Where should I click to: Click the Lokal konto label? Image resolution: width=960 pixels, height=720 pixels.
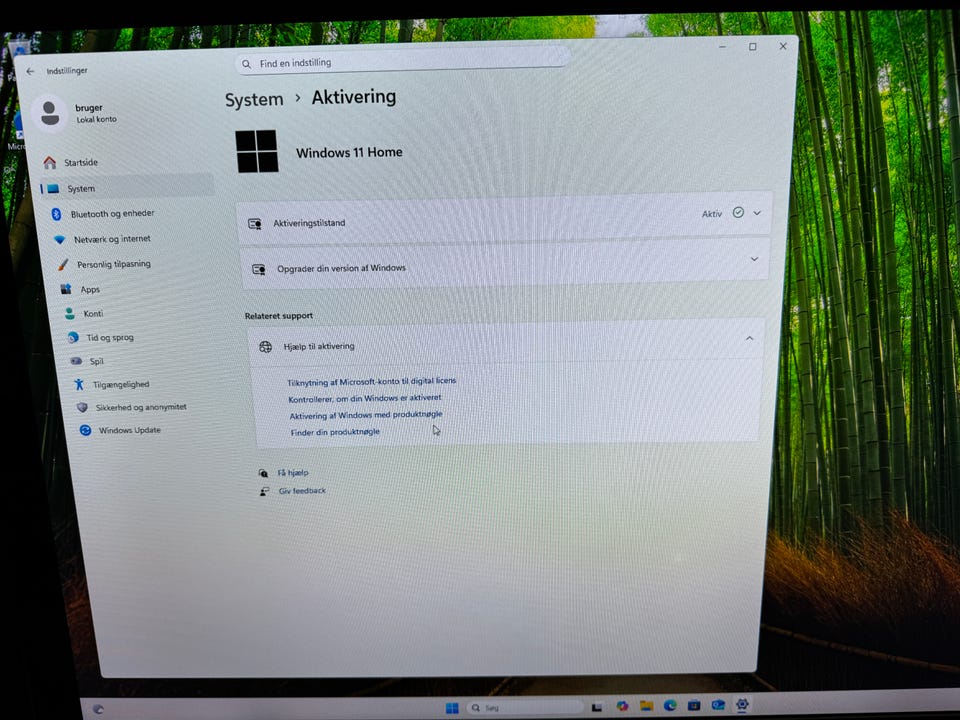click(96, 119)
